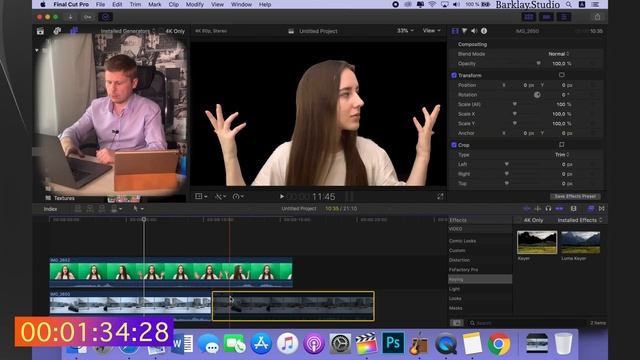Toggle snapping in the timeline toolbar
The height and width of the screenshot is (360, 640).
point(559,209)
